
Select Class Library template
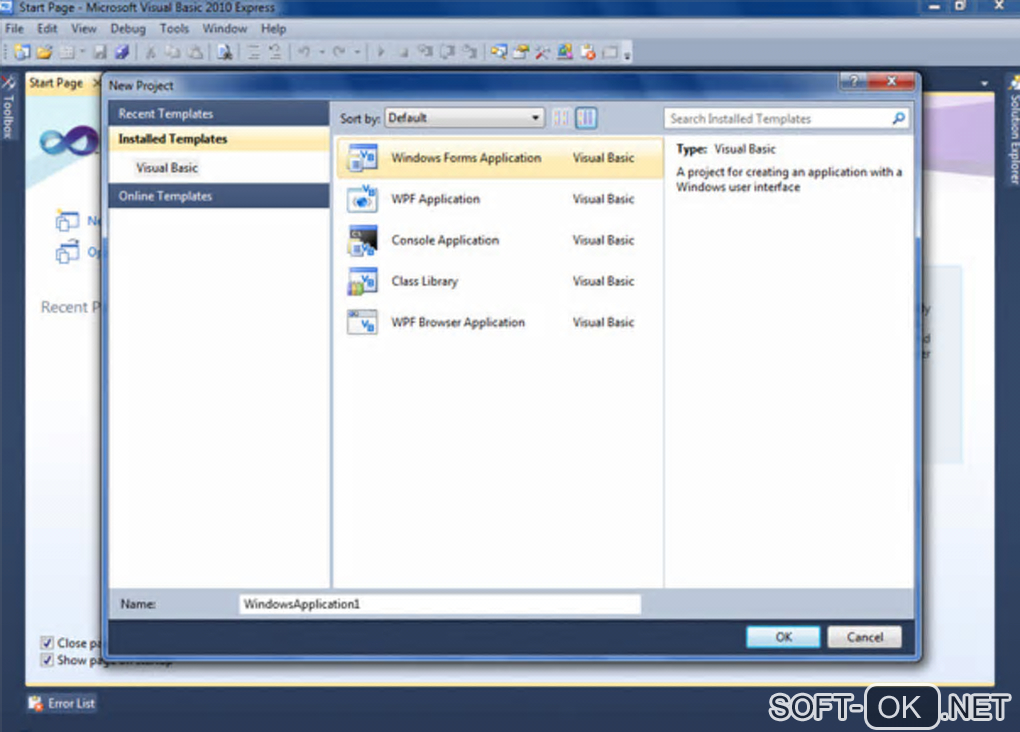500,281
